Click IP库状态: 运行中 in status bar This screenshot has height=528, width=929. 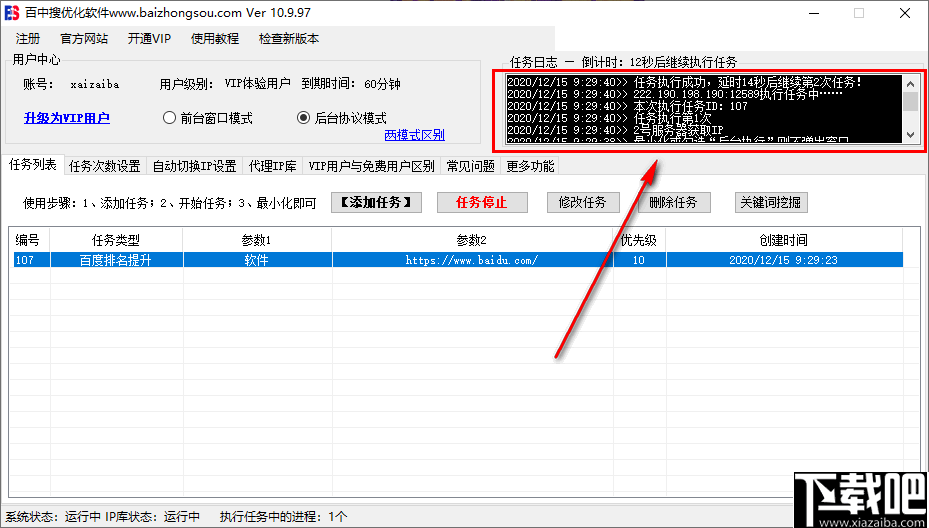coord(153,517)
